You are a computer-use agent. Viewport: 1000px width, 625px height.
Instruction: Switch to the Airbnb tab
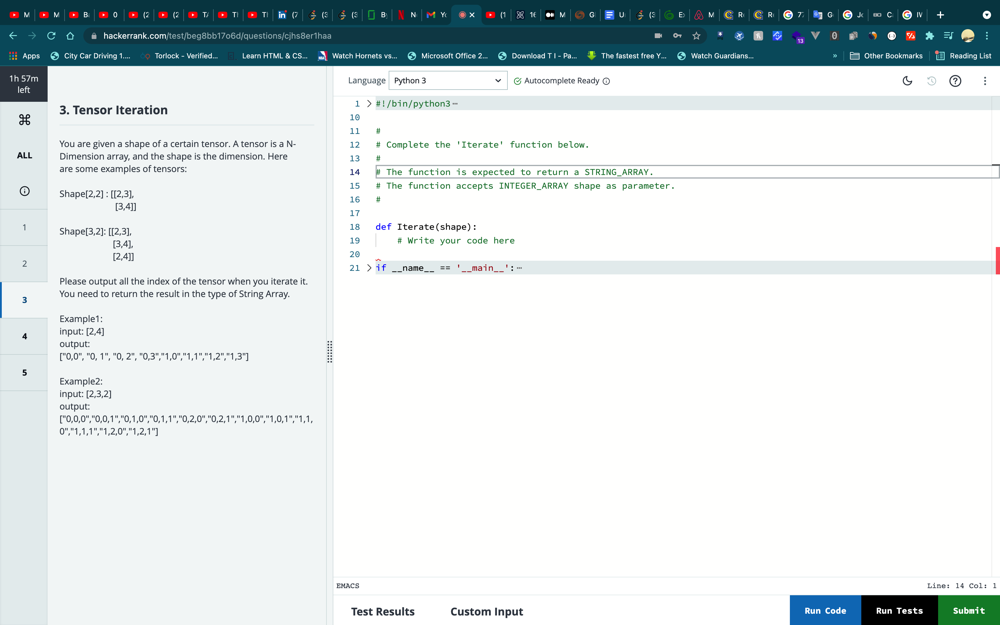pos(704,14)
